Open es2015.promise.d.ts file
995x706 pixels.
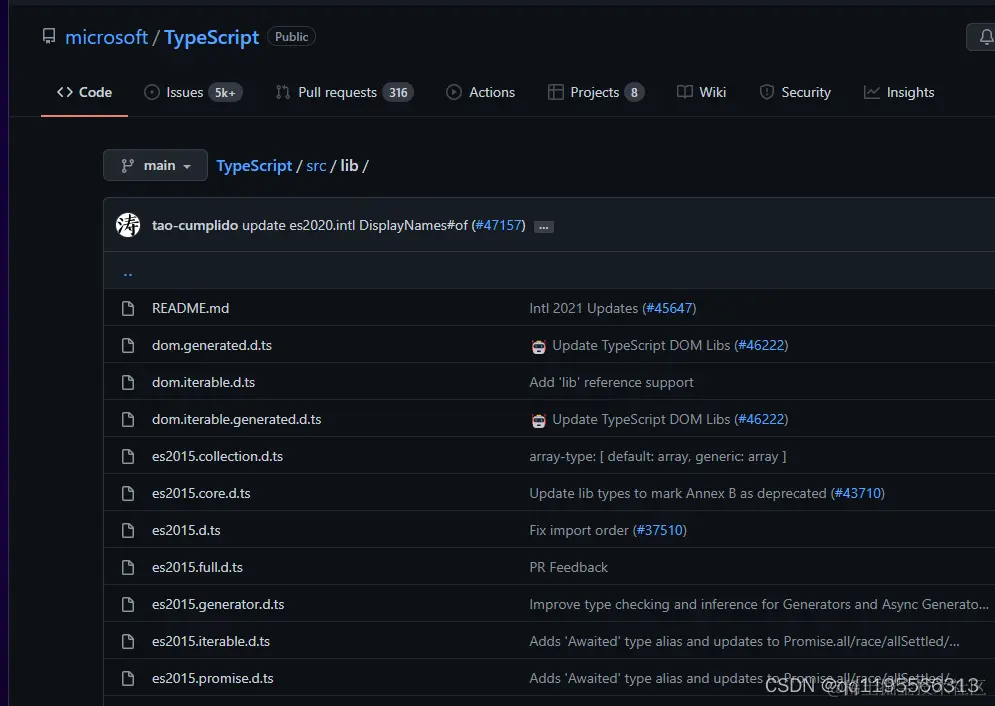pyautogui.click(x=213, y=678)
